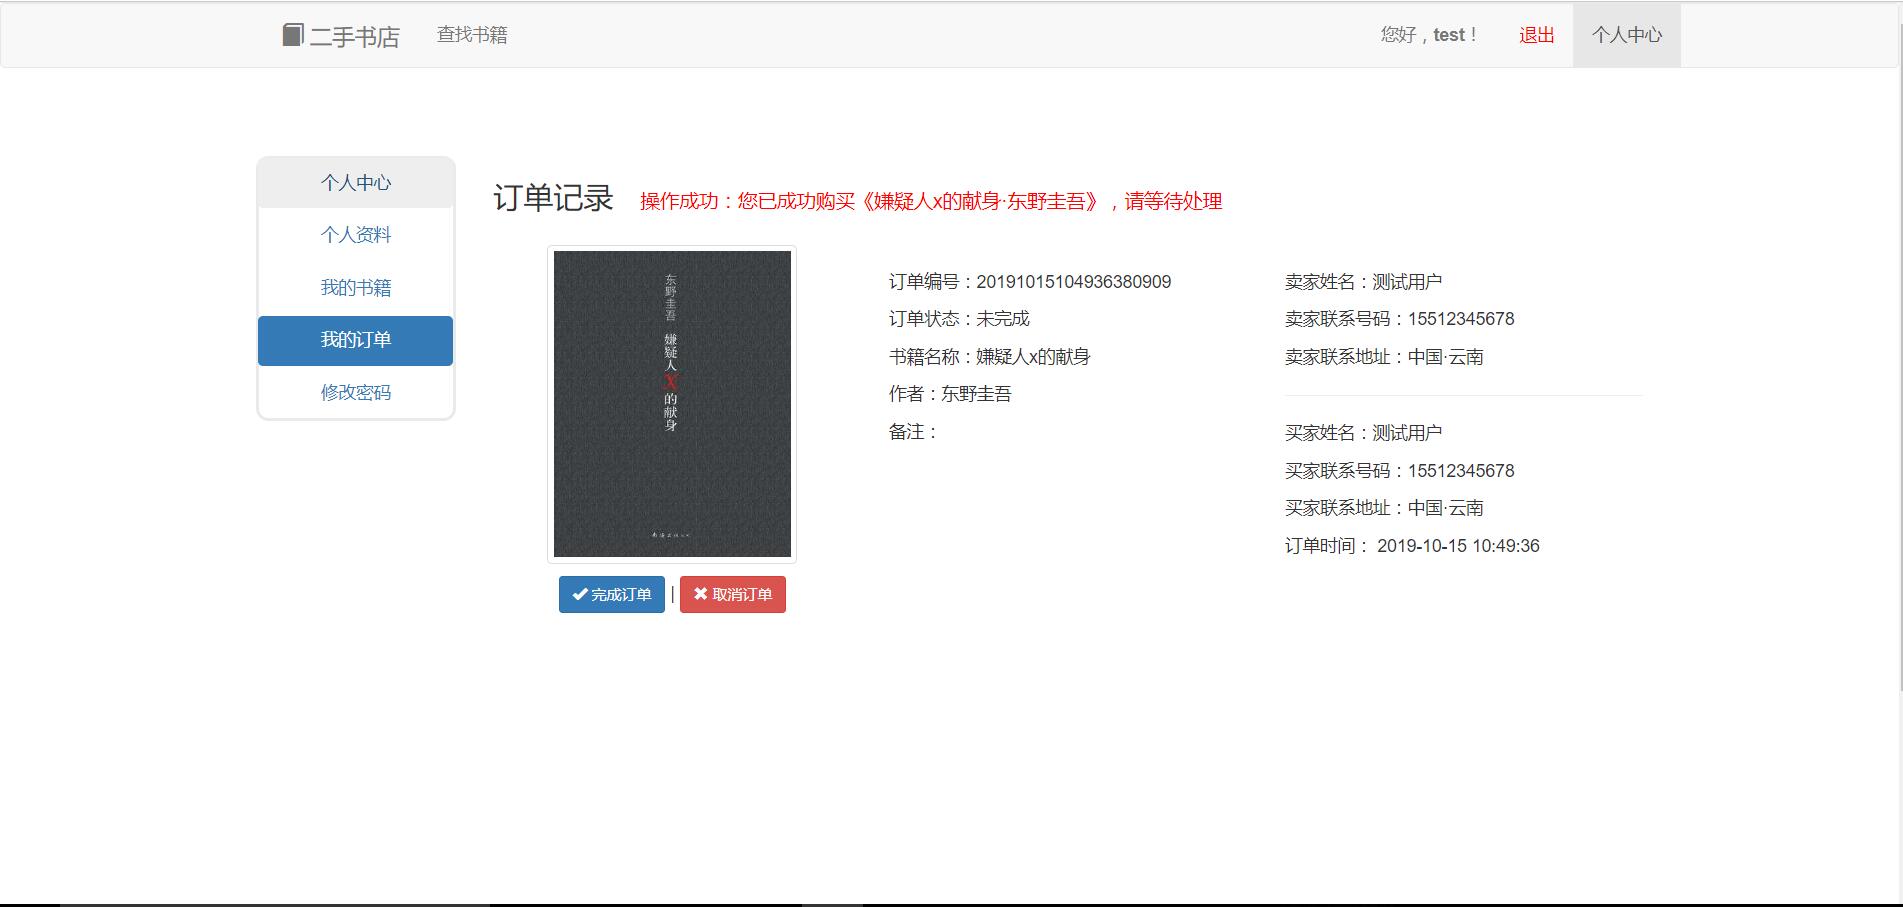The image size is (1903, 907).
Task: Click the 完成订单 button
Action: 612,595
